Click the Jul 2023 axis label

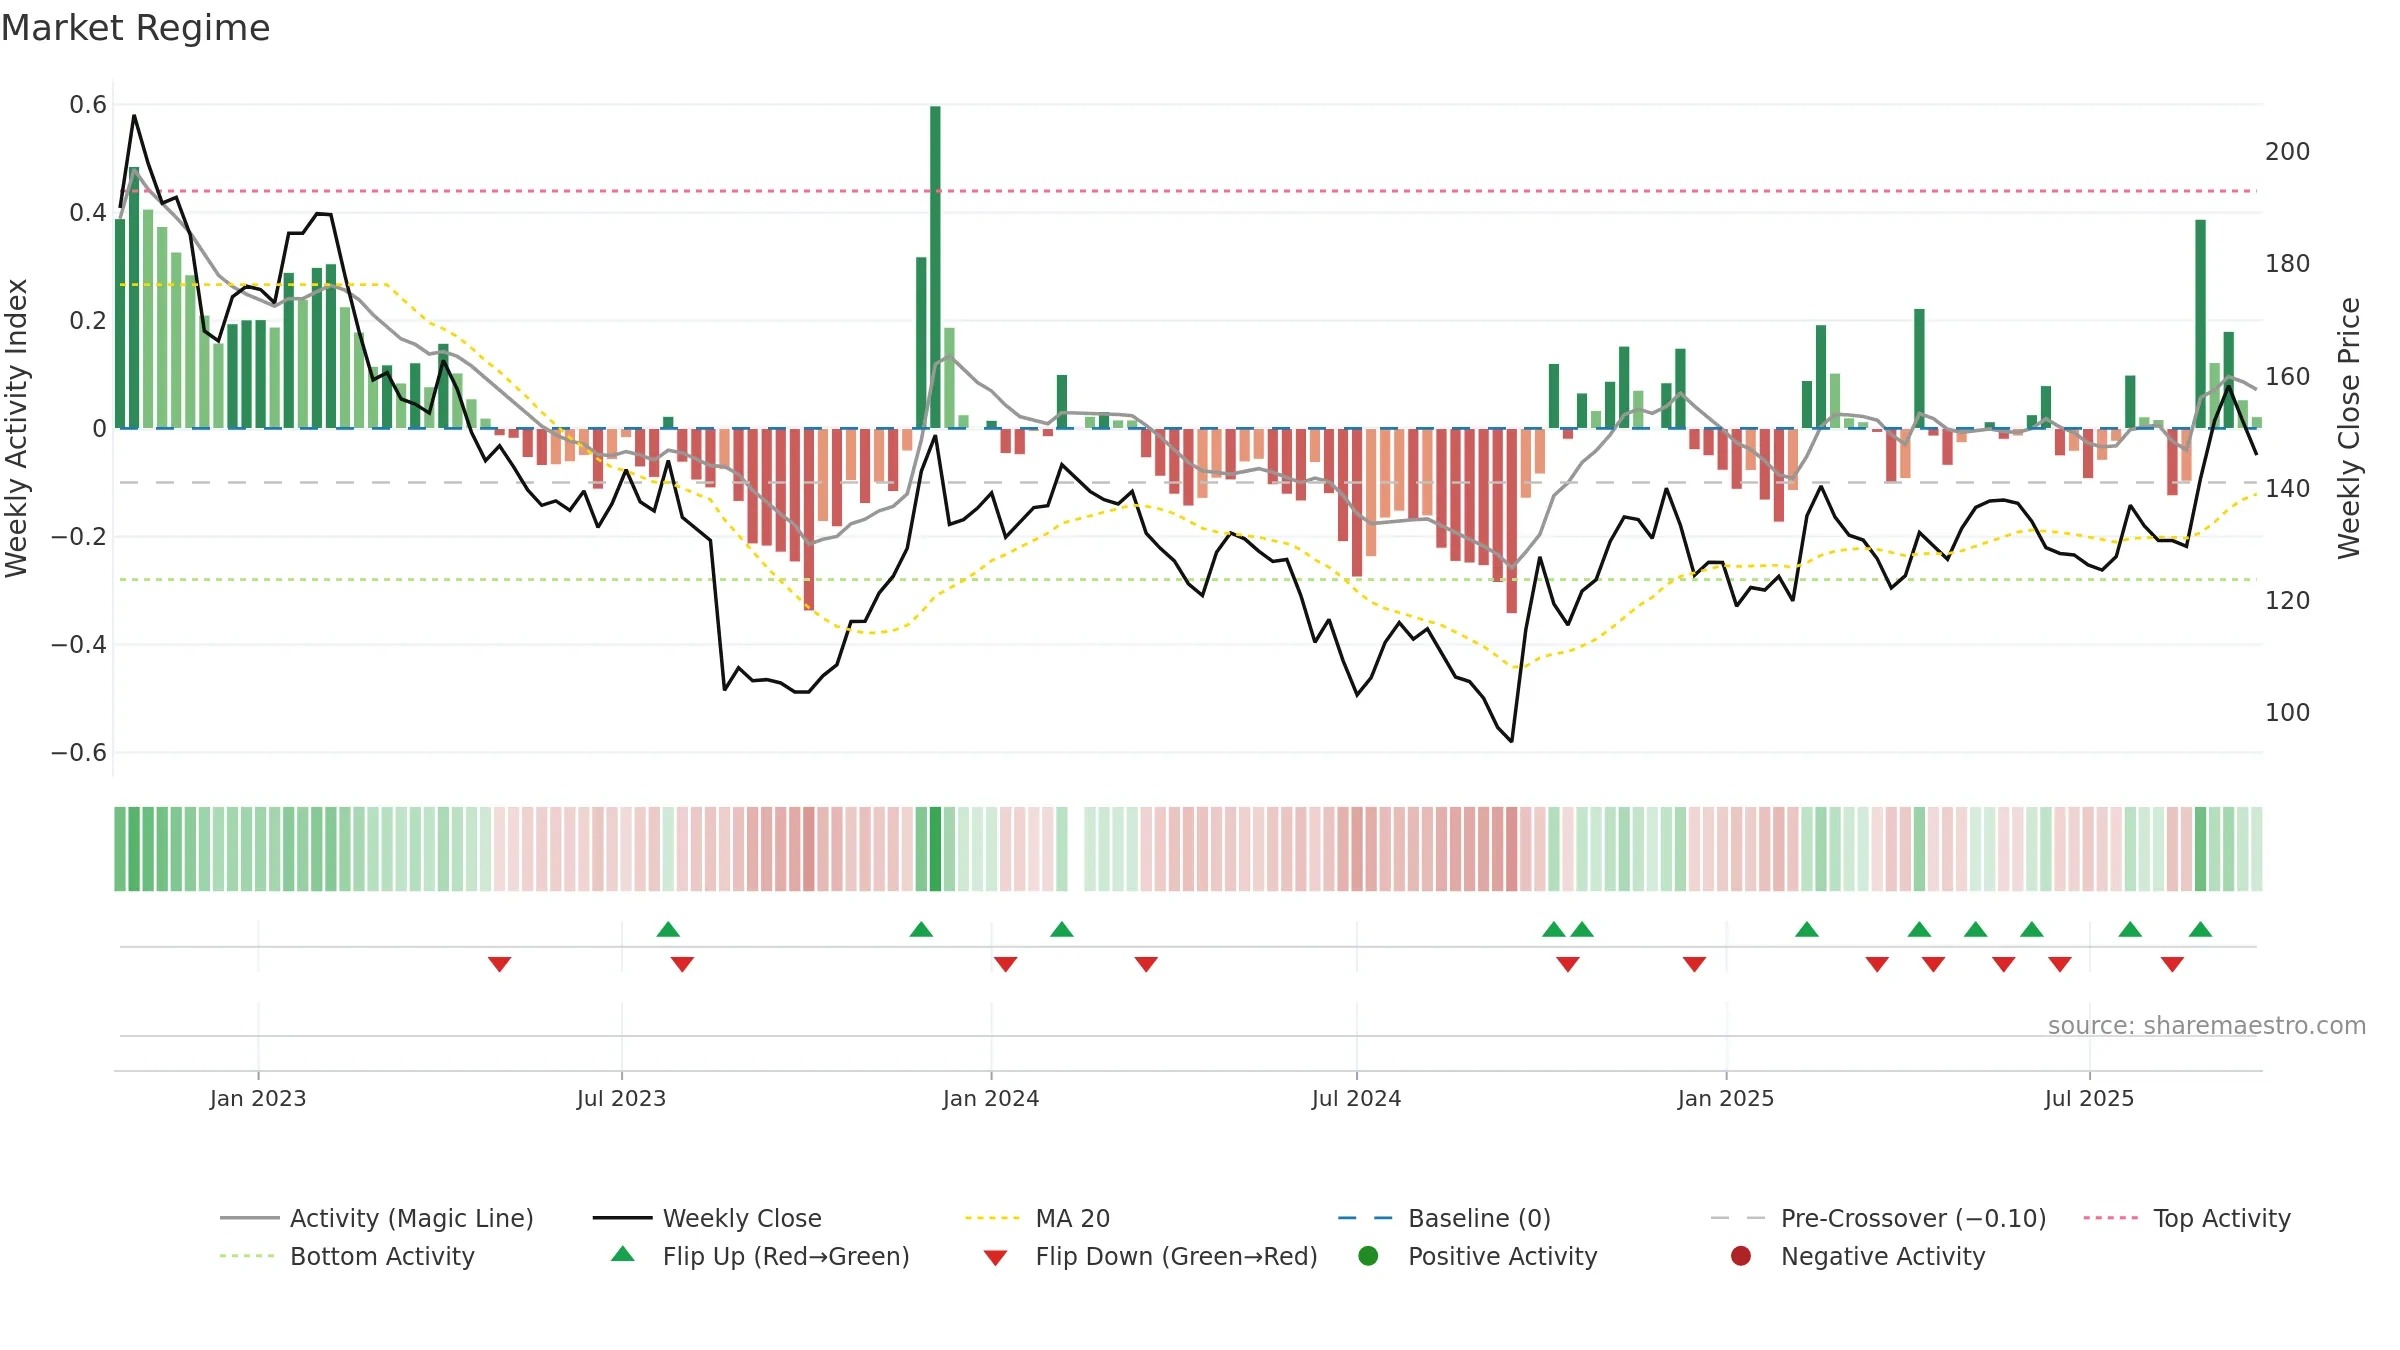pyautogui.click(x=621, y=1098)
